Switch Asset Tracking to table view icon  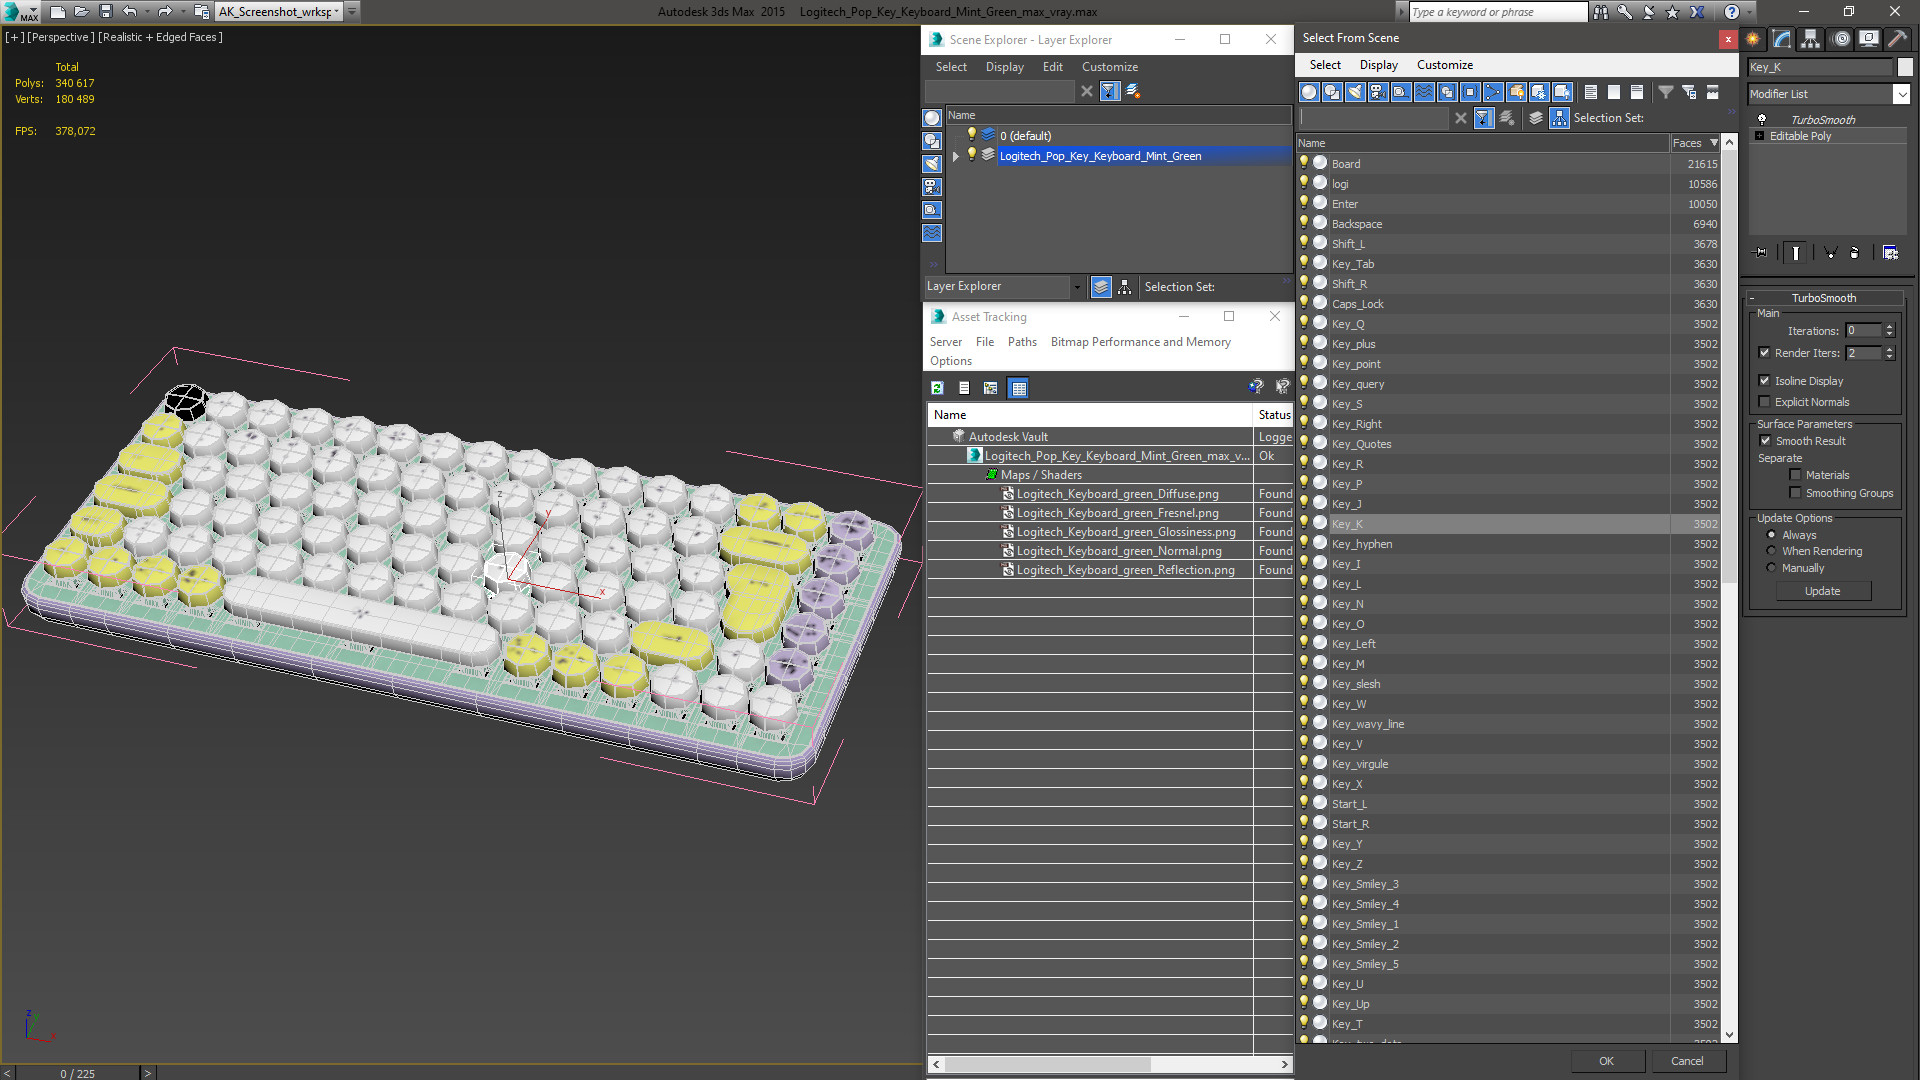point(1019,388)
